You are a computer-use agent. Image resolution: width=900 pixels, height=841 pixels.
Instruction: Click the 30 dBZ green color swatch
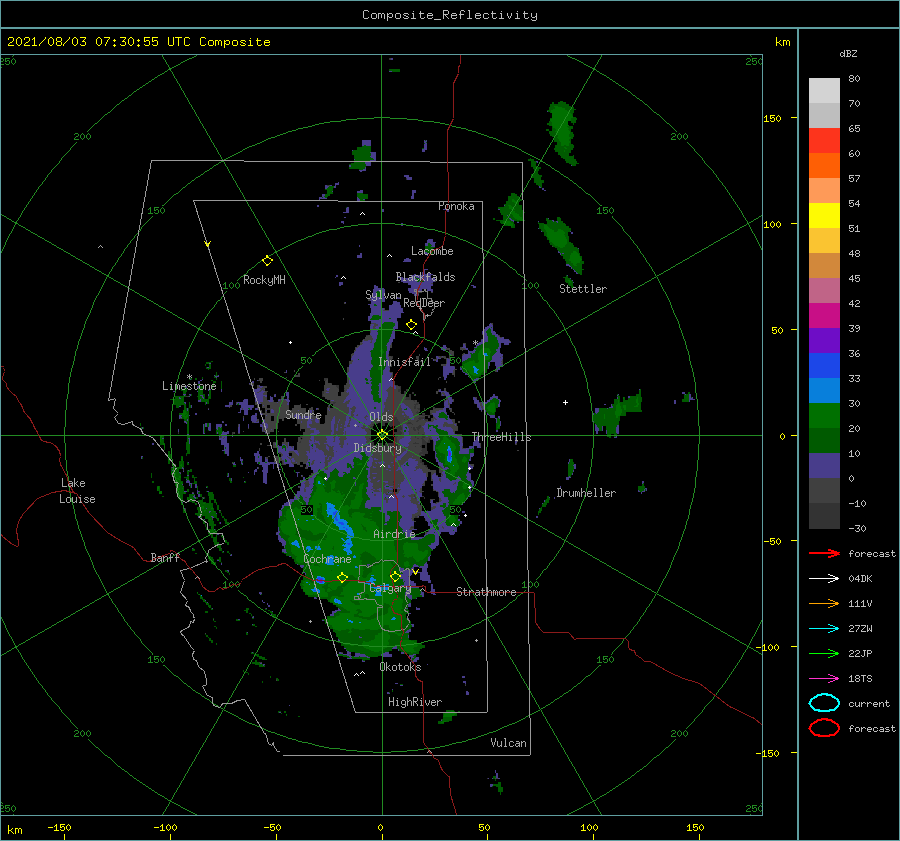click(824, 415)
